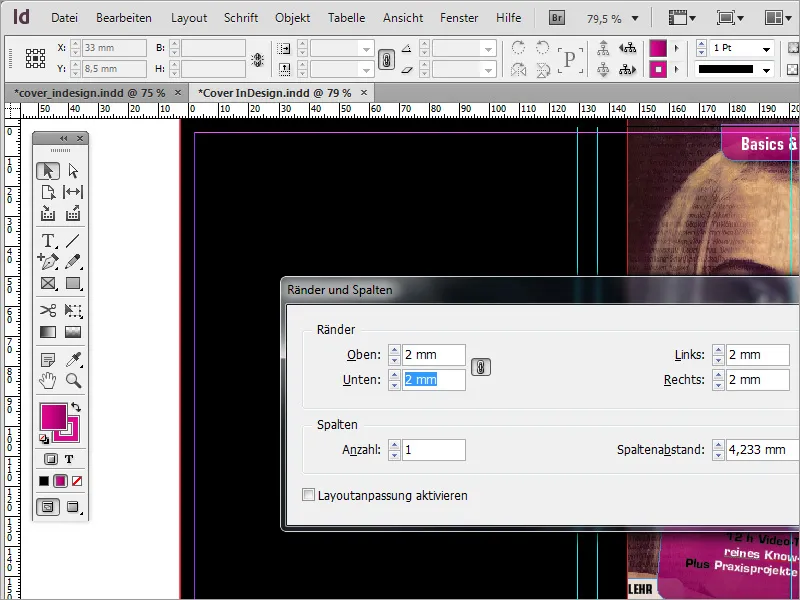This screenshot has width=800, height=600.
Task: Select the Type tool
Action: [x=47, y=241]
